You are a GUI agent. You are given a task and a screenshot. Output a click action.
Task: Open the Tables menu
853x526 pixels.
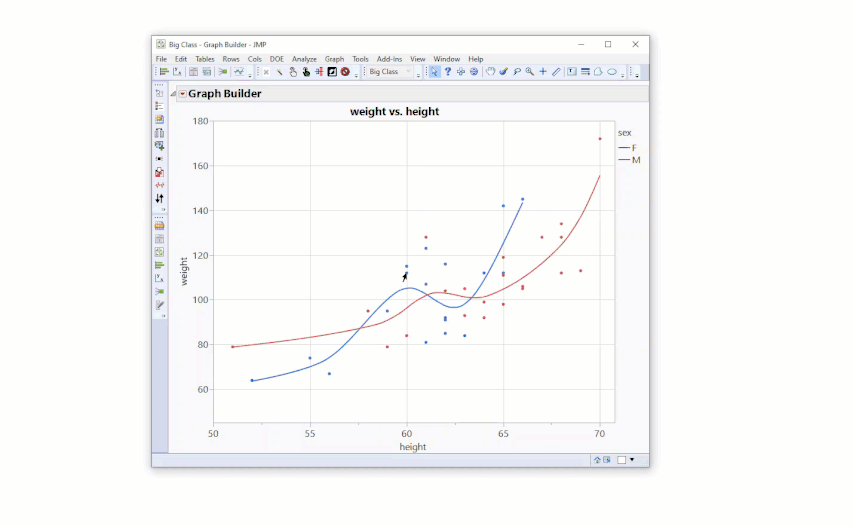(205, 59)
